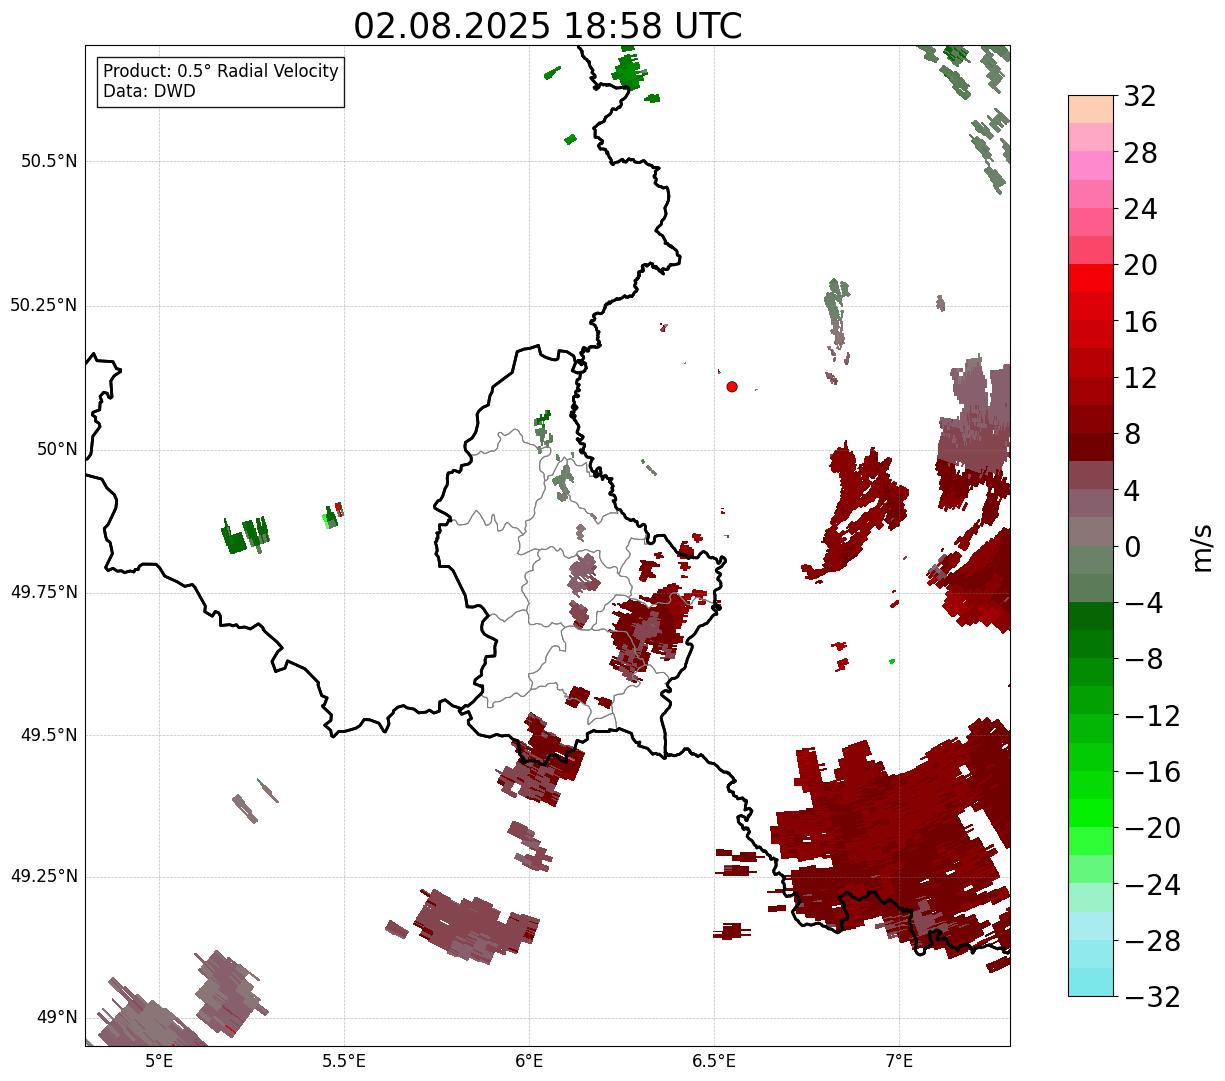Image resolution: width=1225 pixels, height=1081 pixels.
Task: Click the 5.5°E longitude label
Action: [344, 1061]
